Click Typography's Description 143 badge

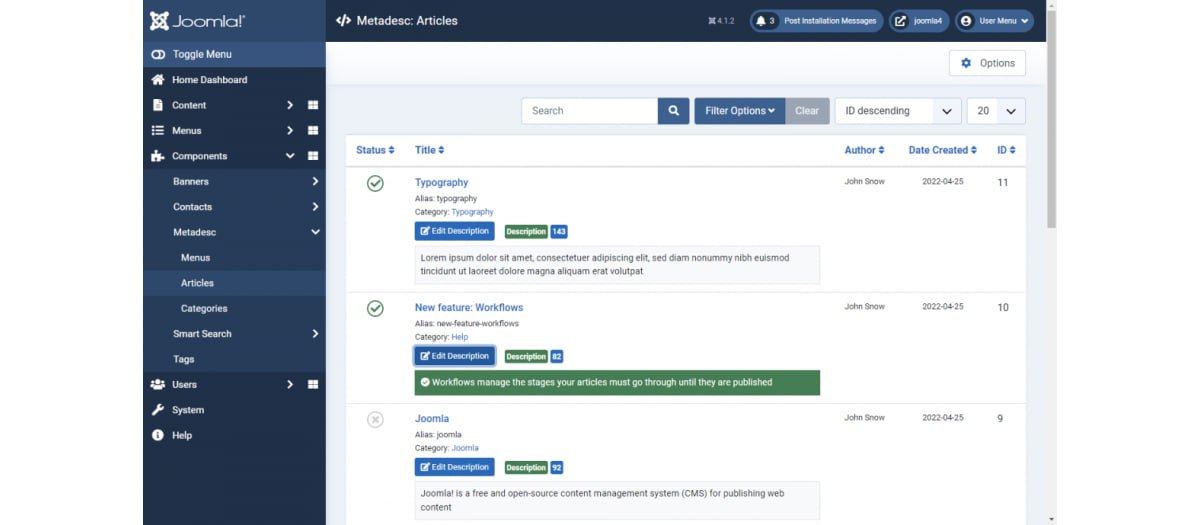536,232
